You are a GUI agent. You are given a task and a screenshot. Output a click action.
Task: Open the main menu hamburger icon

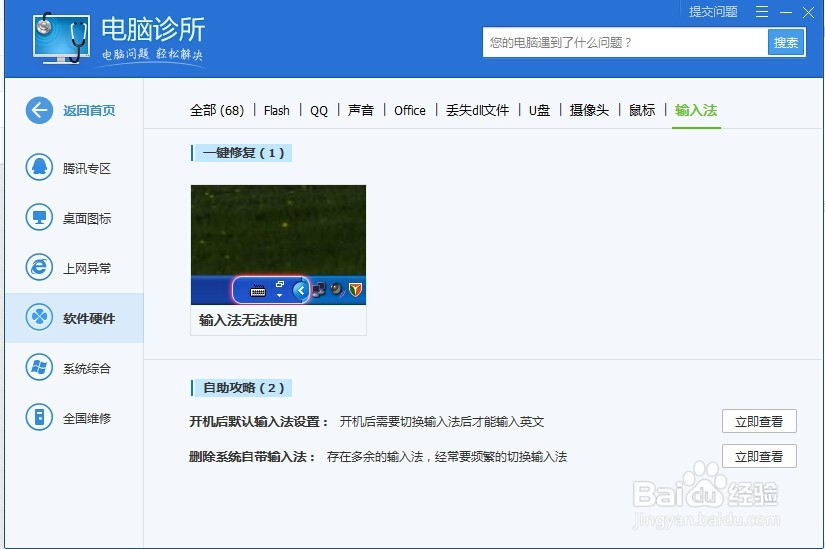(762, 12)
